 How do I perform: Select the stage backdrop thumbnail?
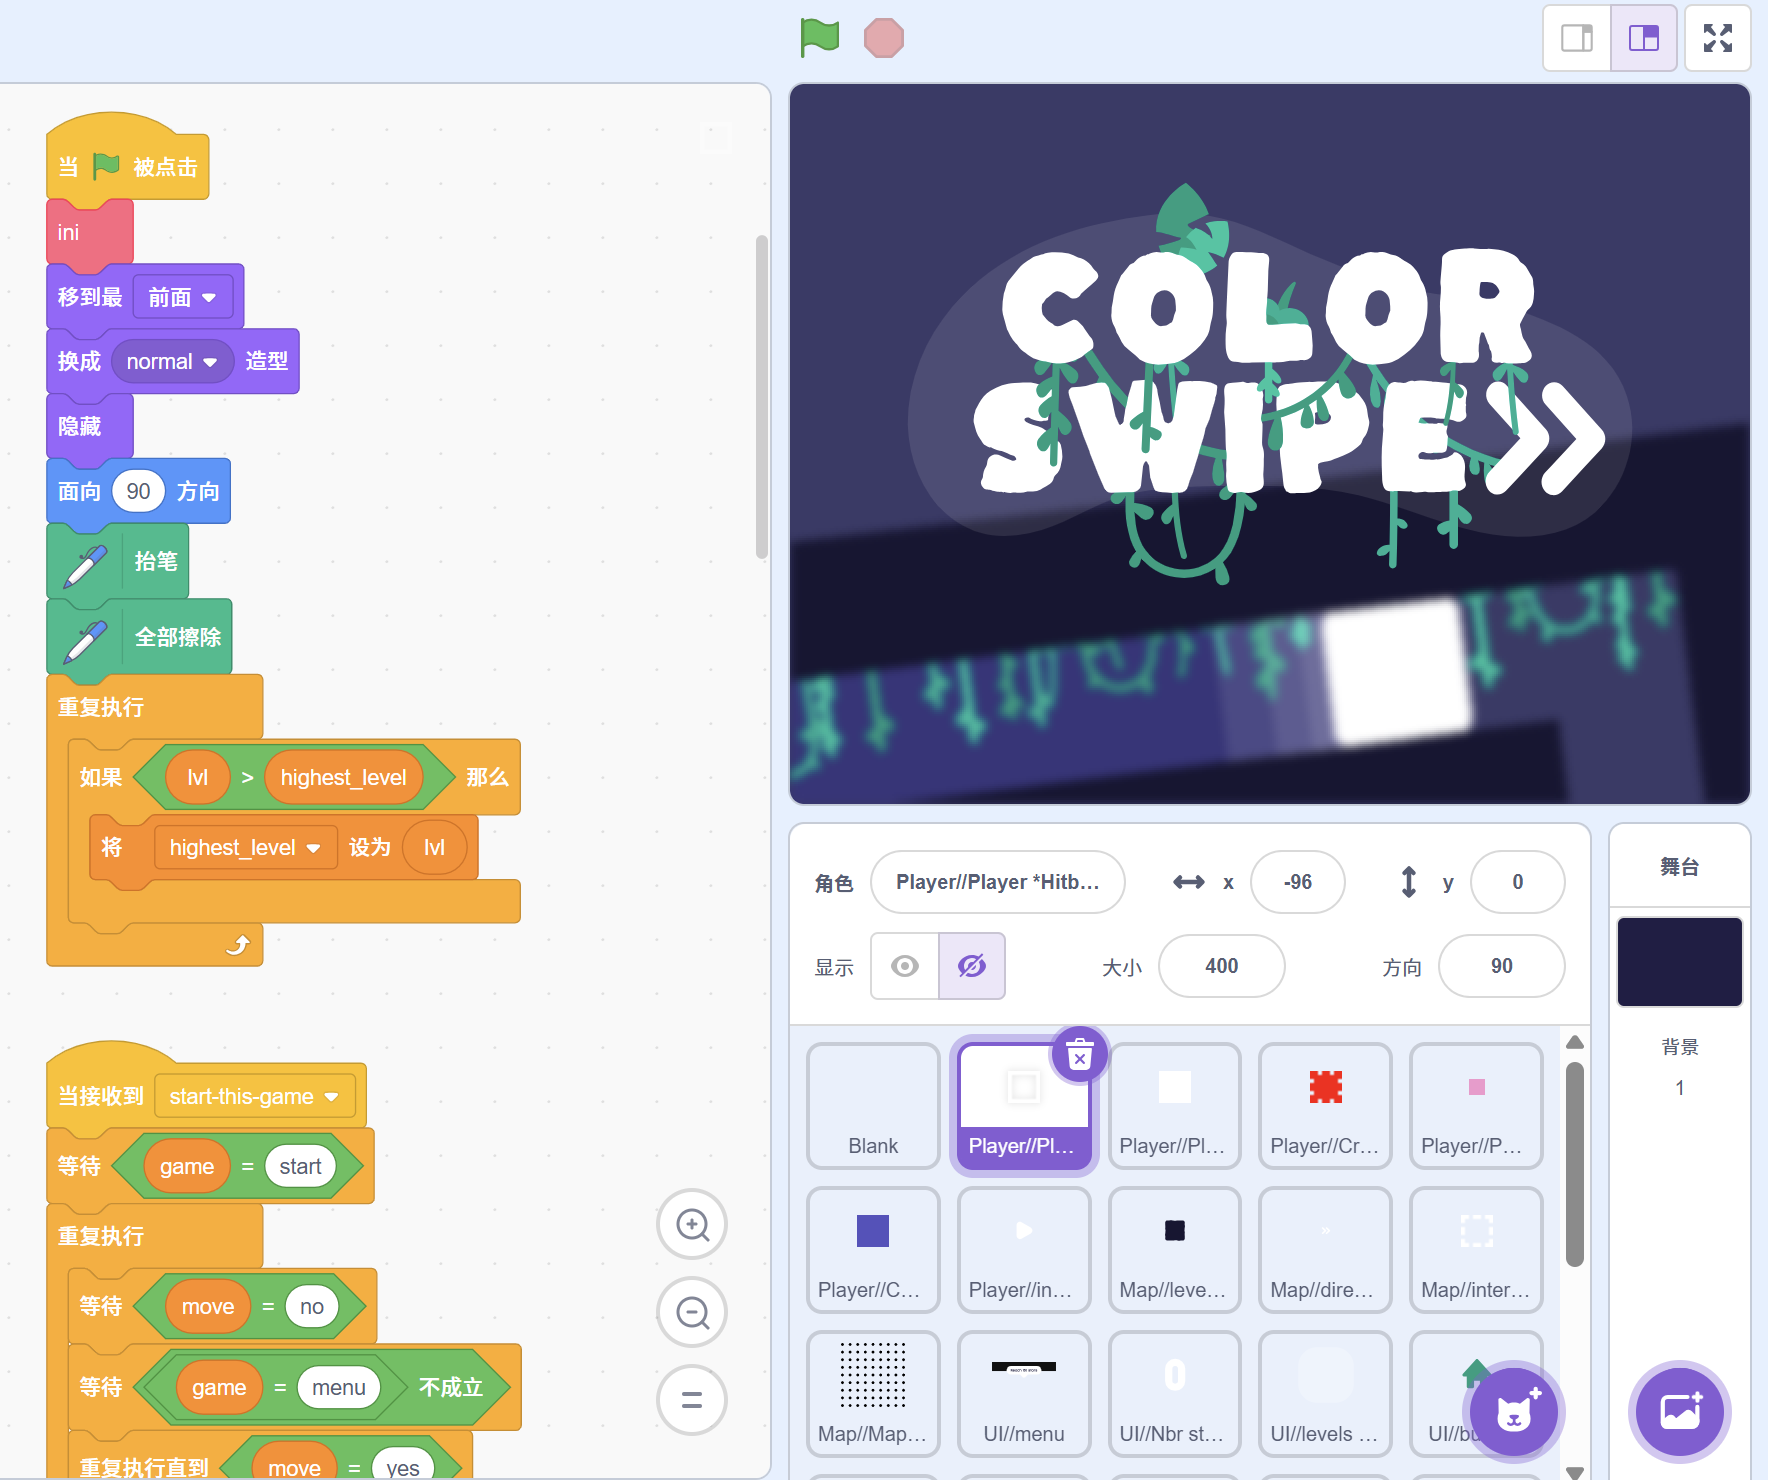tap(1679, 962)
